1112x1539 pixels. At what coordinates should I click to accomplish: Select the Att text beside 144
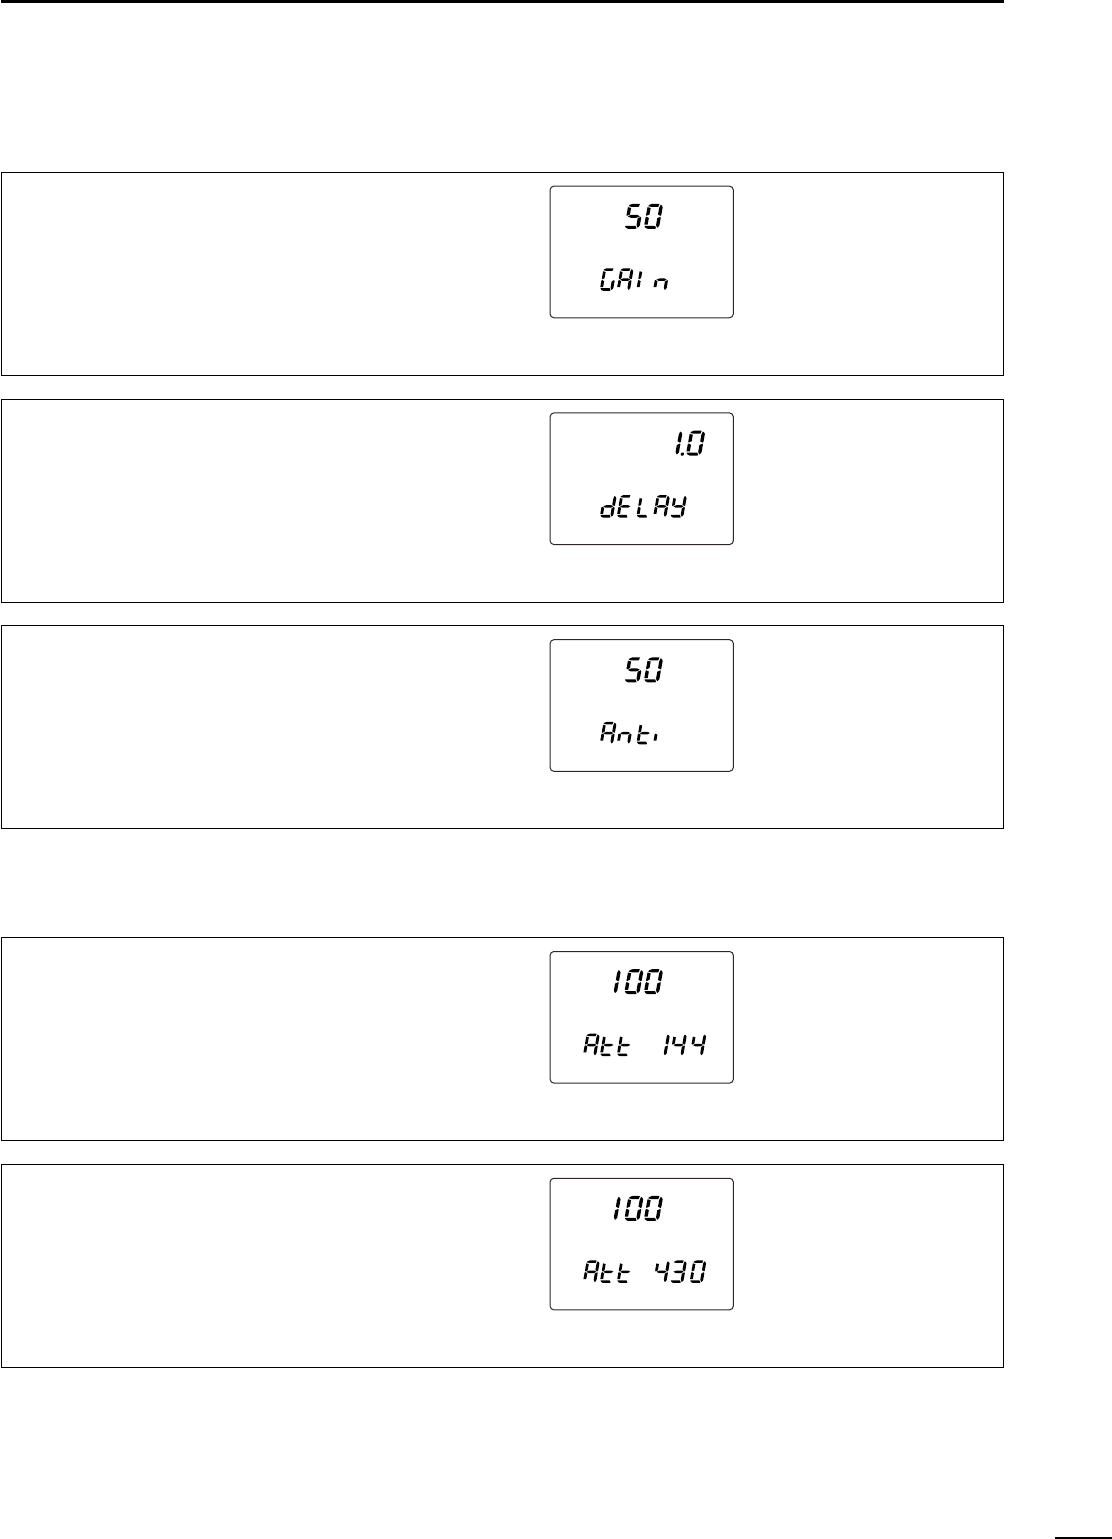coord(606,1047)
